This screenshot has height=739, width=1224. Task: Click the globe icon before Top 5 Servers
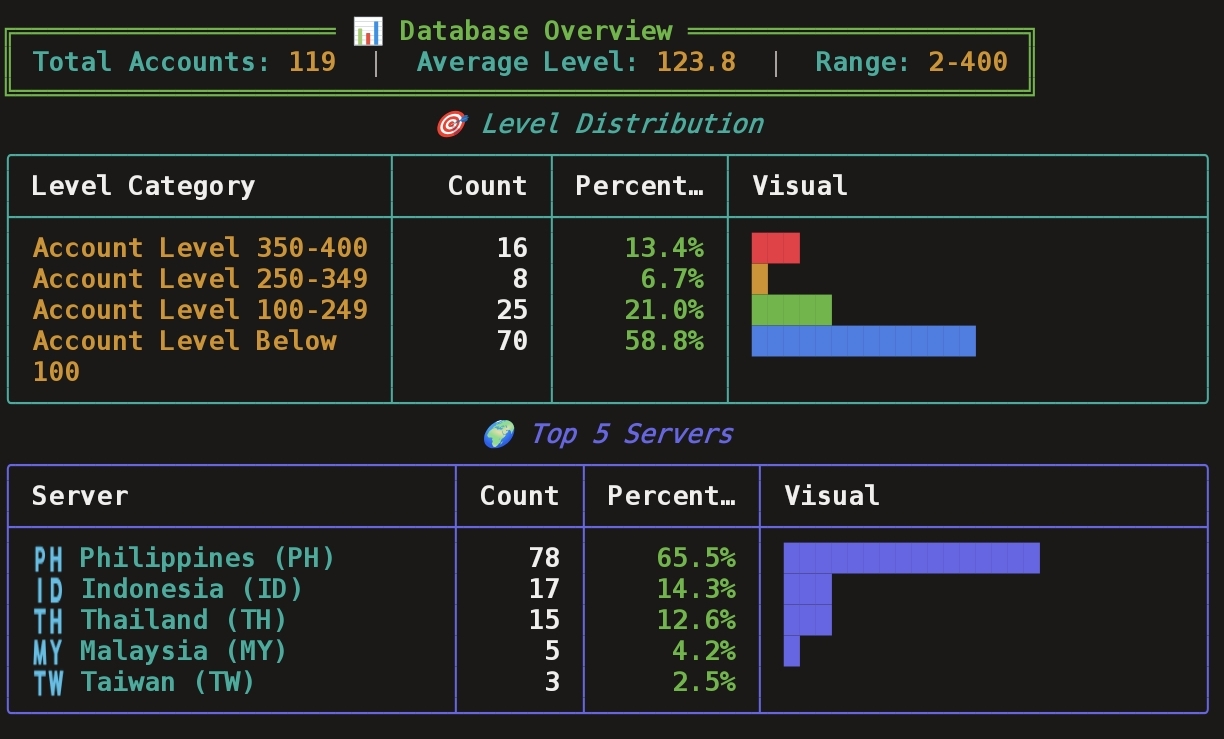[498, 434]
